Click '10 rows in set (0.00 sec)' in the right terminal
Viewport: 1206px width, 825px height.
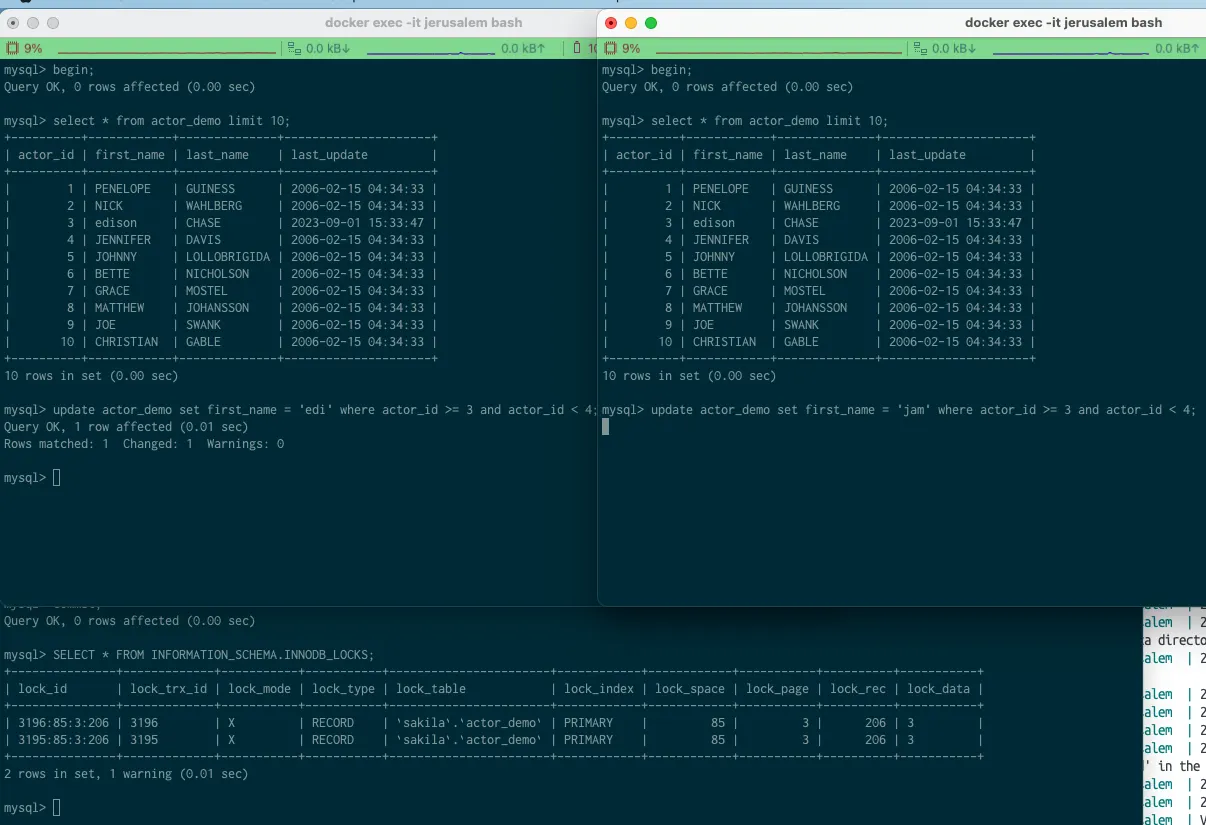pyautogui.click(x=689, y=376)
